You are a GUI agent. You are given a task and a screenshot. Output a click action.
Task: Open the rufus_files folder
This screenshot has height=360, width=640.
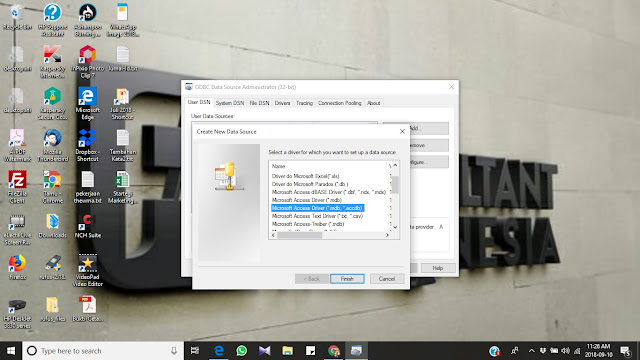pos(52,309)
